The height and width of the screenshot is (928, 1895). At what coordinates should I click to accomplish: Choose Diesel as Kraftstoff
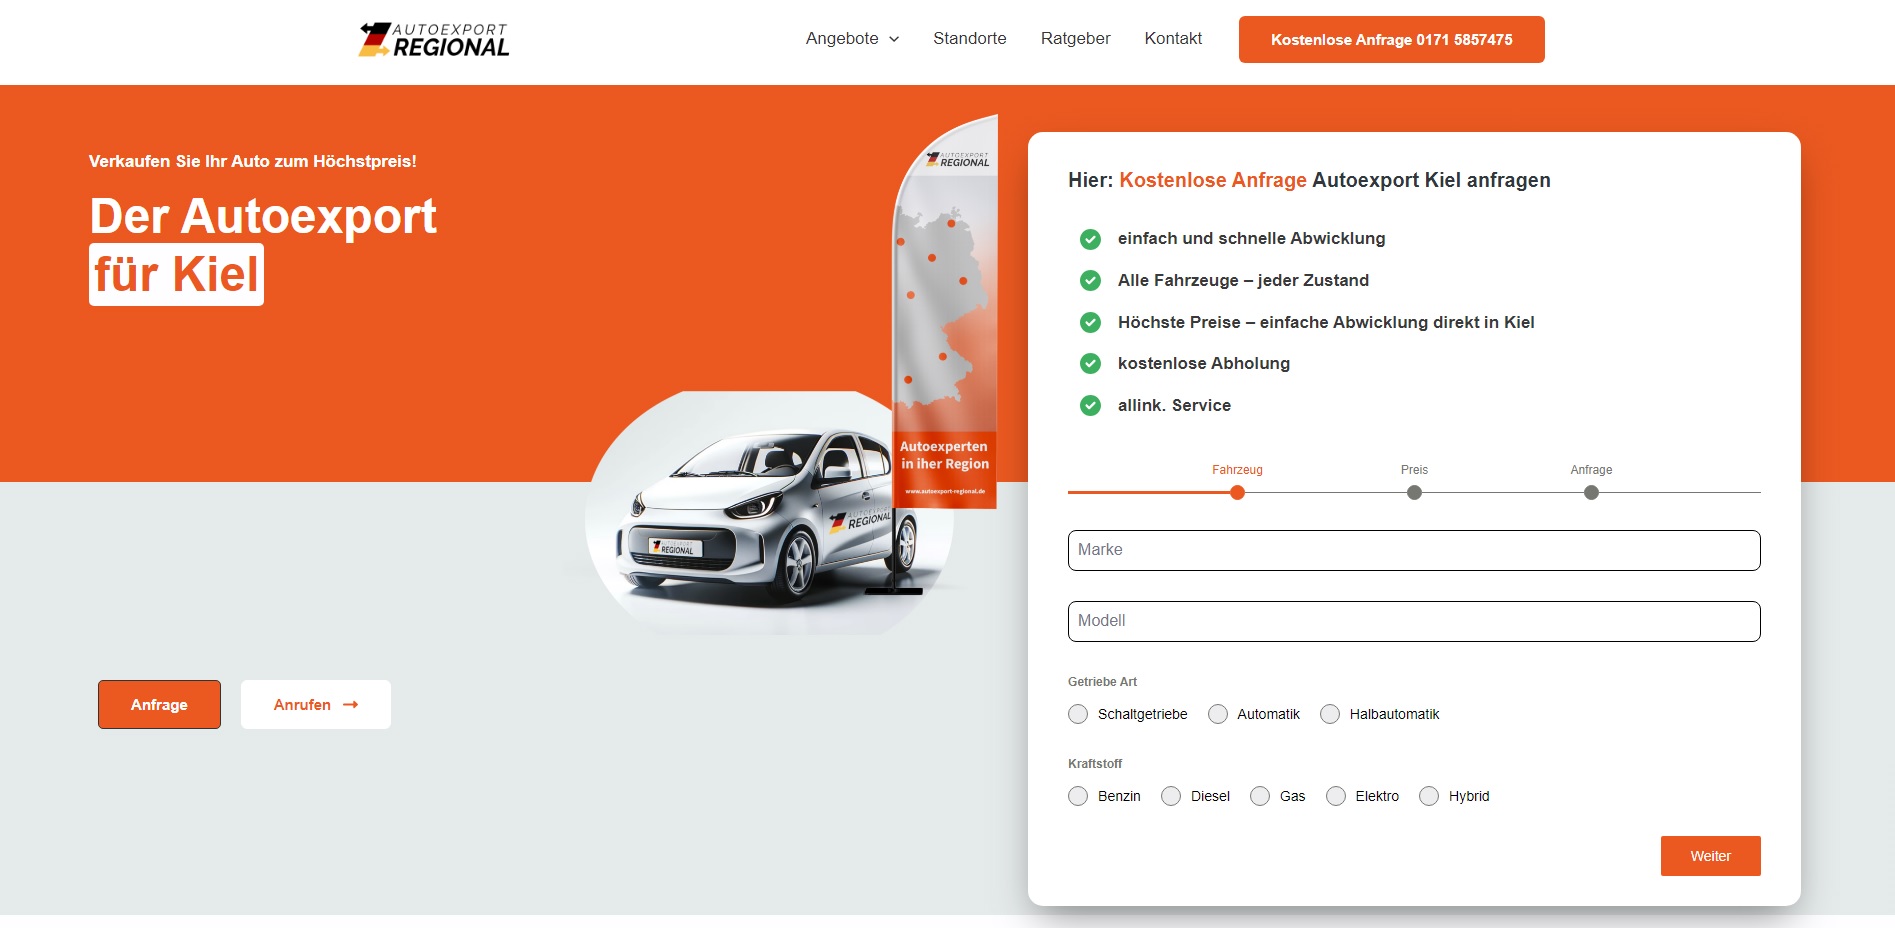1170,796
